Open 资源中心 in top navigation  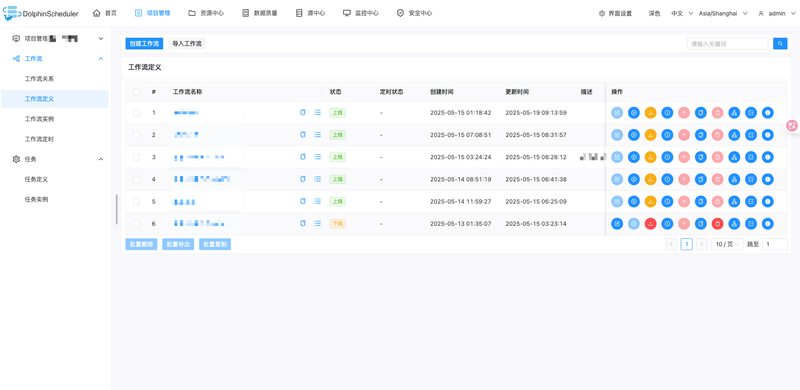click(x=206, y=14)
